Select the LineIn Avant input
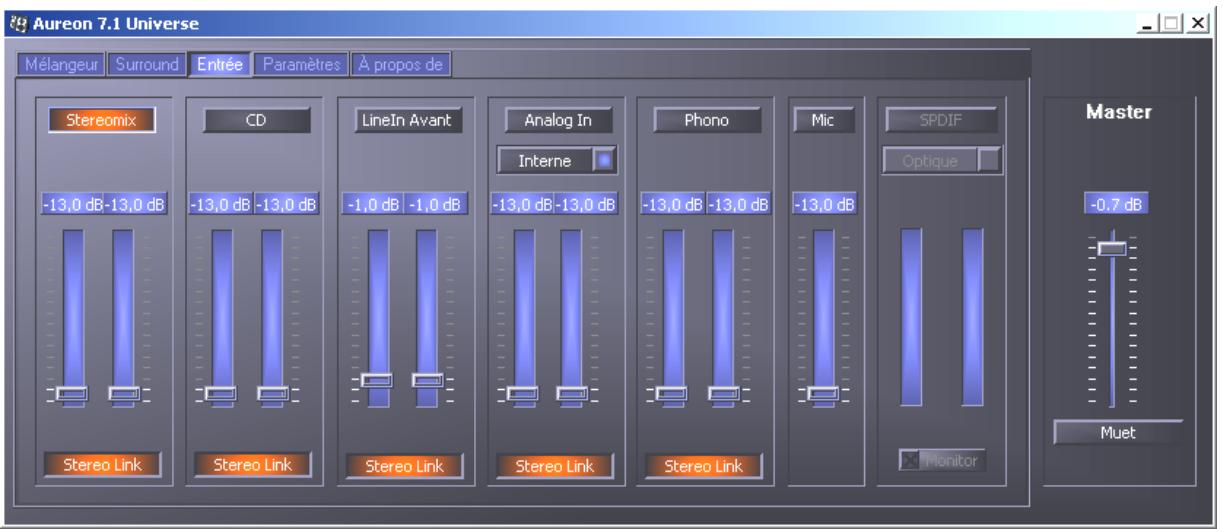This screenshot has width=1223, height=529. coord(408,121)
